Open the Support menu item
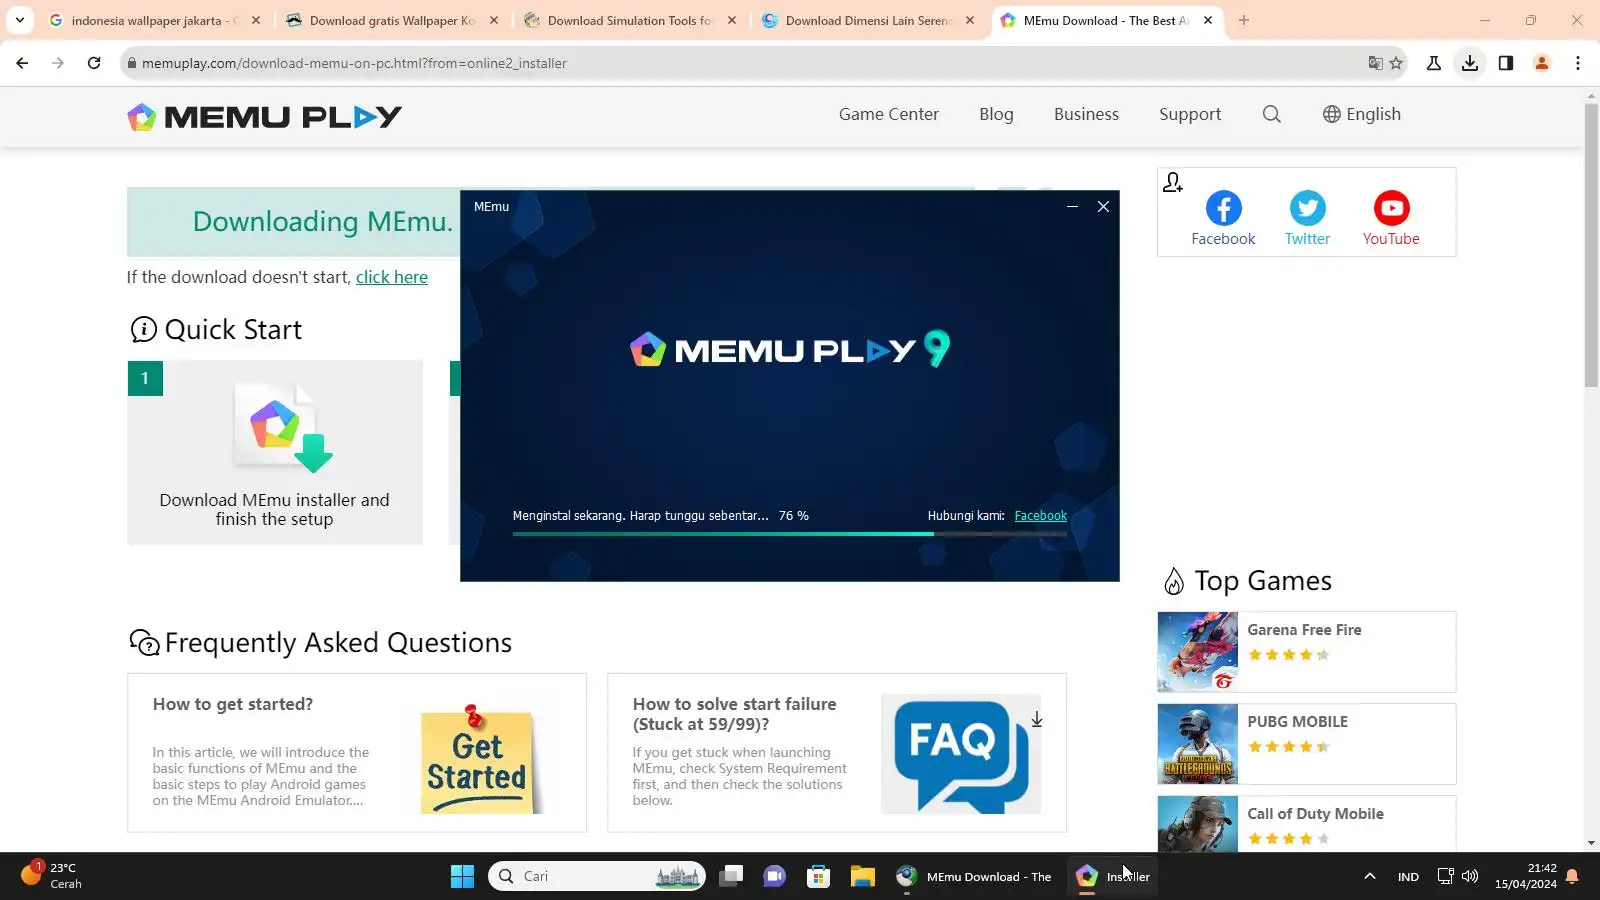Screen dimensions: 1600x900 click(1190, 114)
